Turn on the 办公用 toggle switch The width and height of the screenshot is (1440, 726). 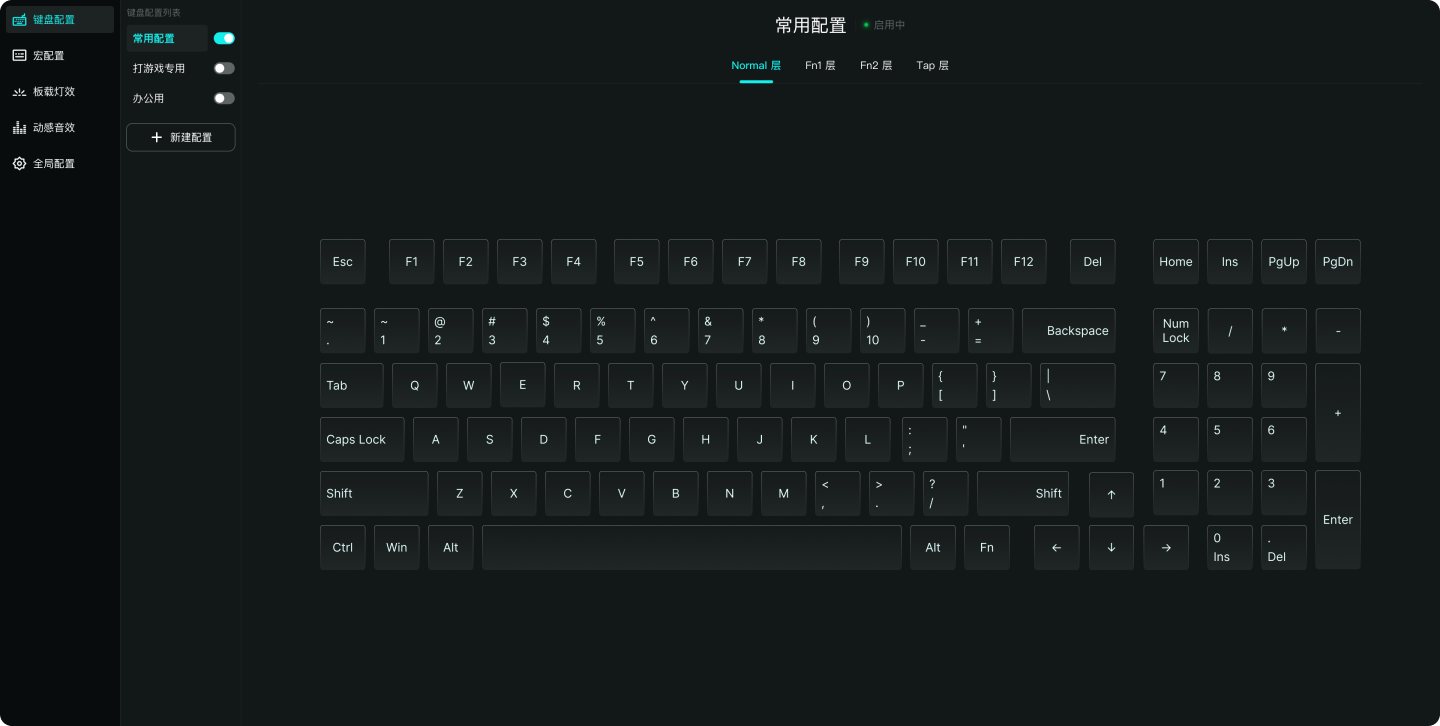[x=224, y=98]
